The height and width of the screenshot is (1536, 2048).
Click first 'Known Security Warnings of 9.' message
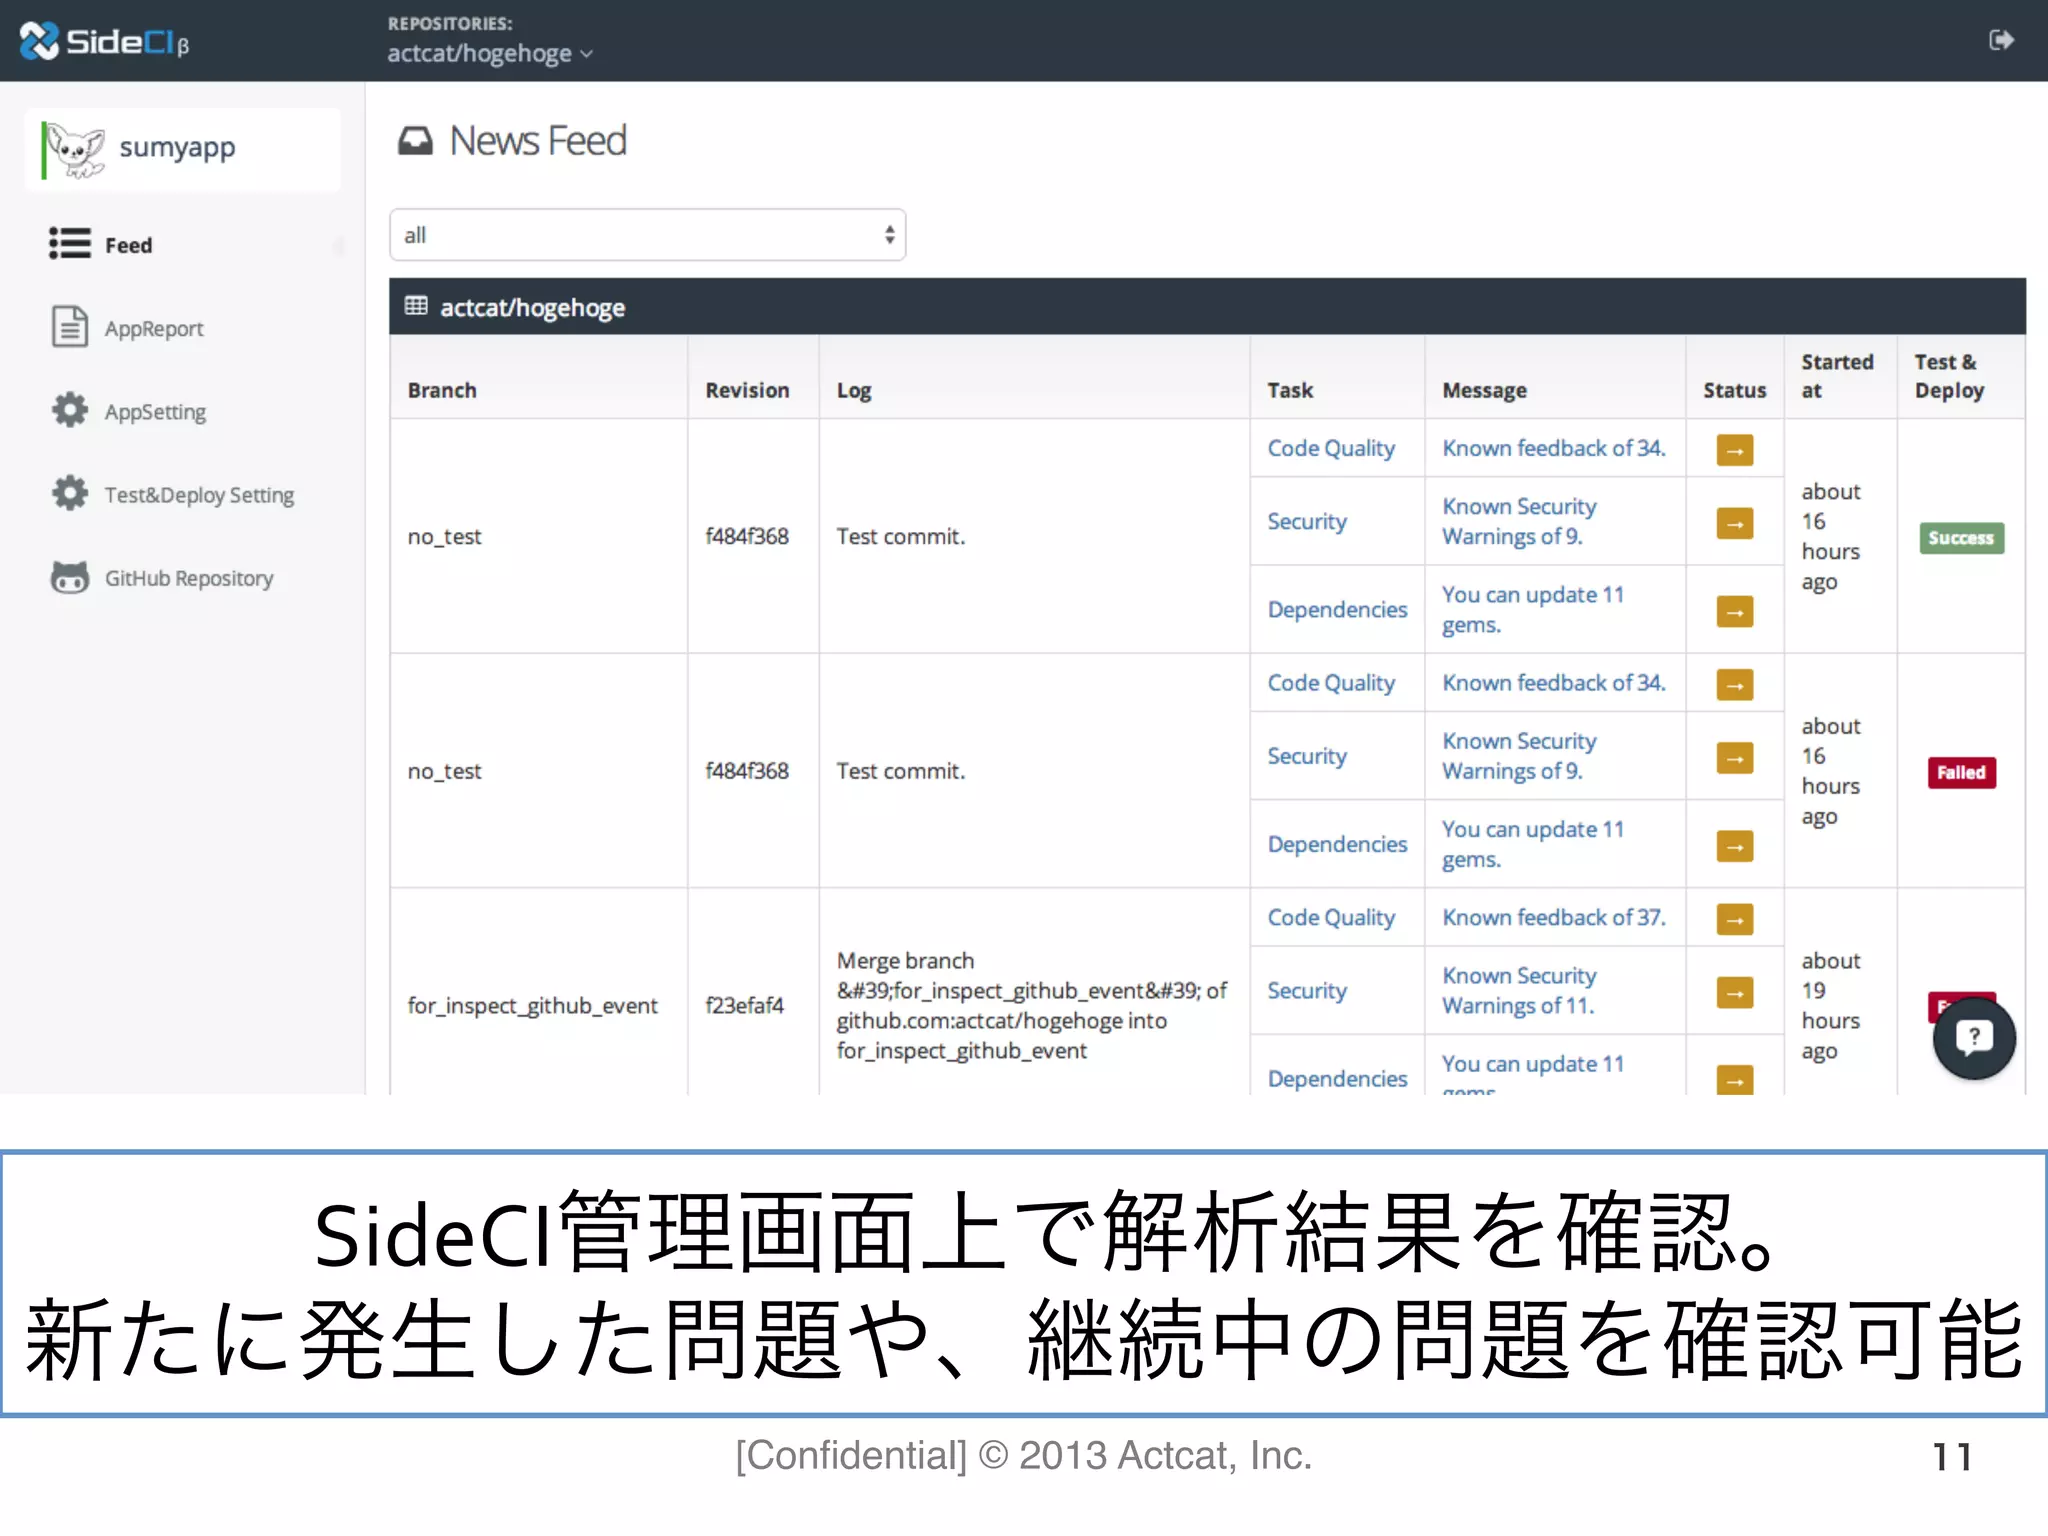click(x=1519, y=521)
